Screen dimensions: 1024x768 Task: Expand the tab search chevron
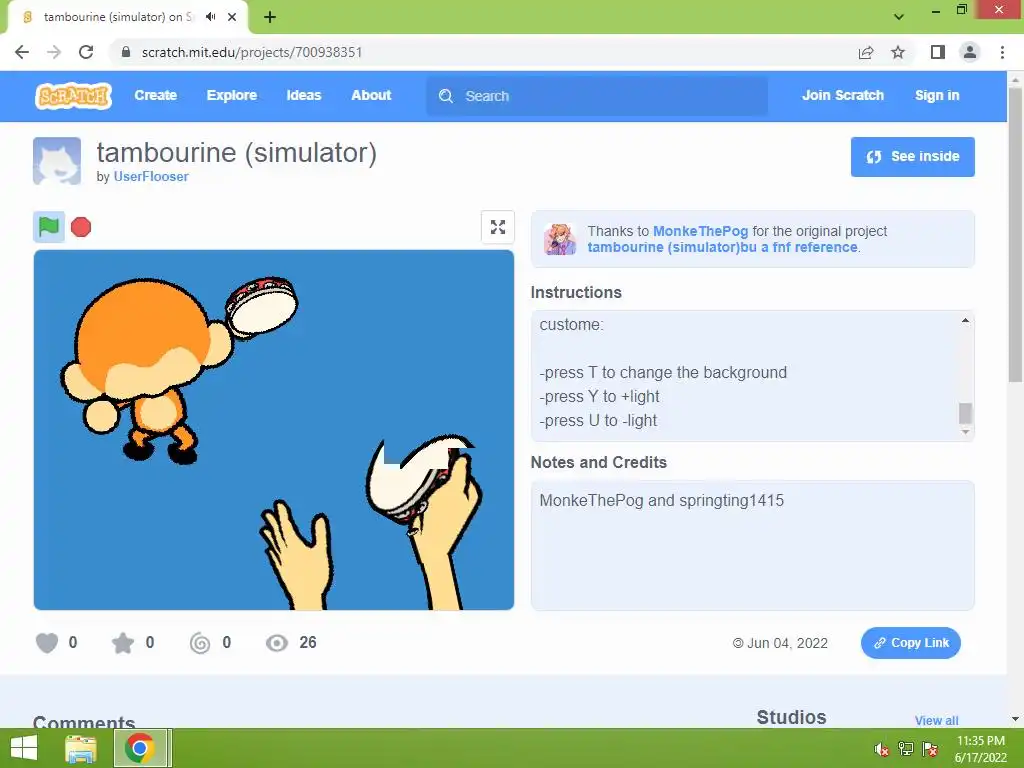(899, 17)
